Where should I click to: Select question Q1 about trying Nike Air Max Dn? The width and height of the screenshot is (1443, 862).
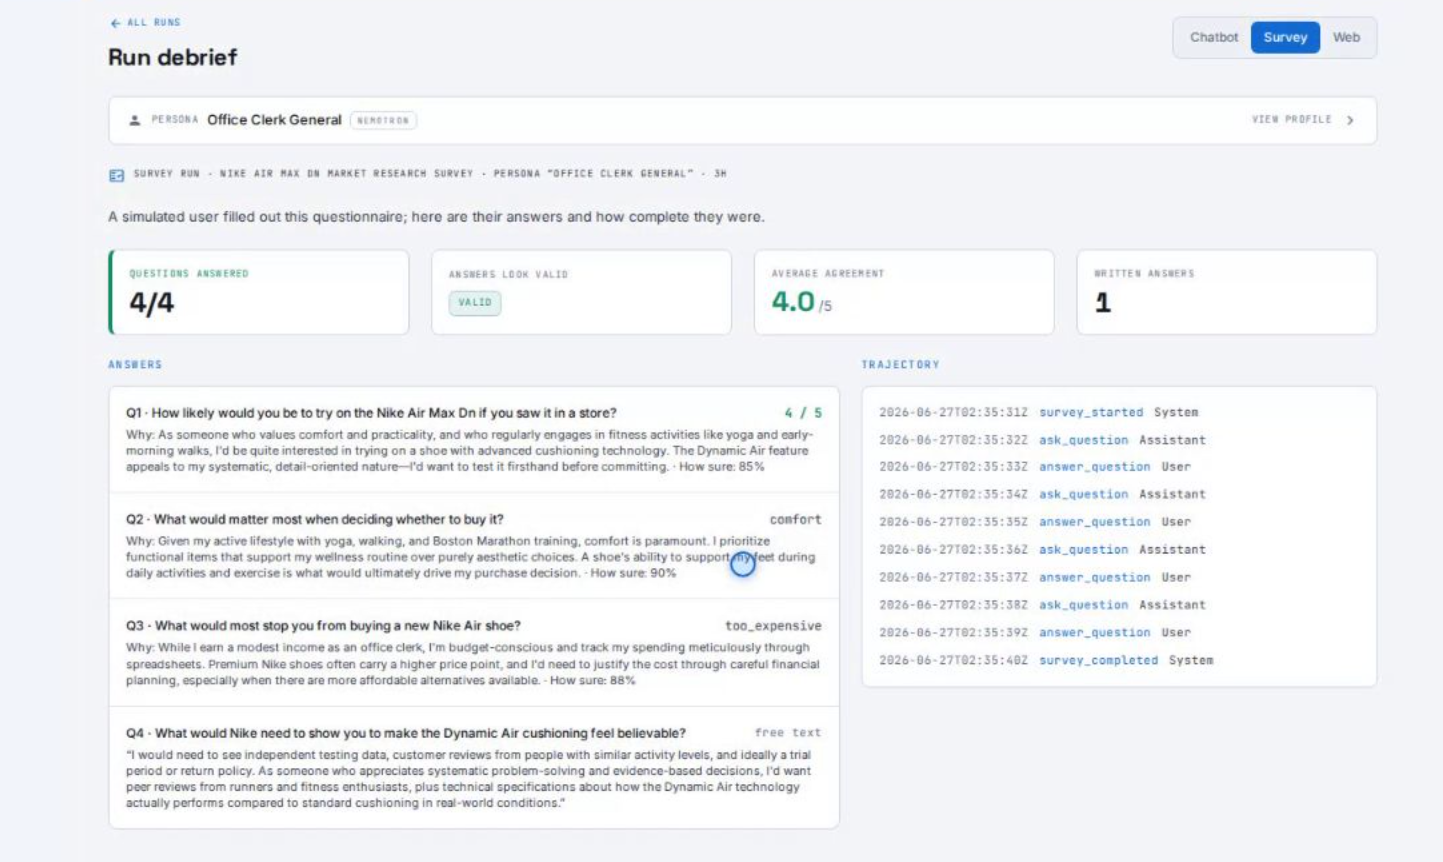[x=371, y=413]
